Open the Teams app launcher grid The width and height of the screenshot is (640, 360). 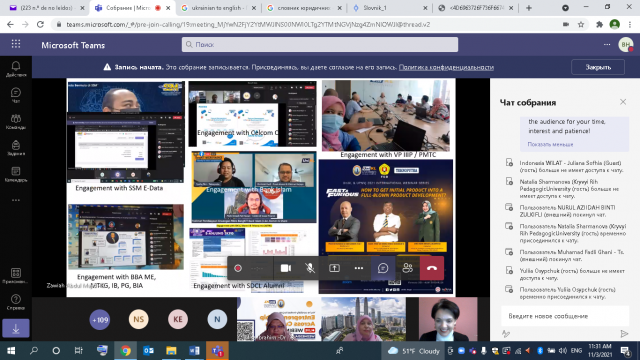click(x=16, y=44)
